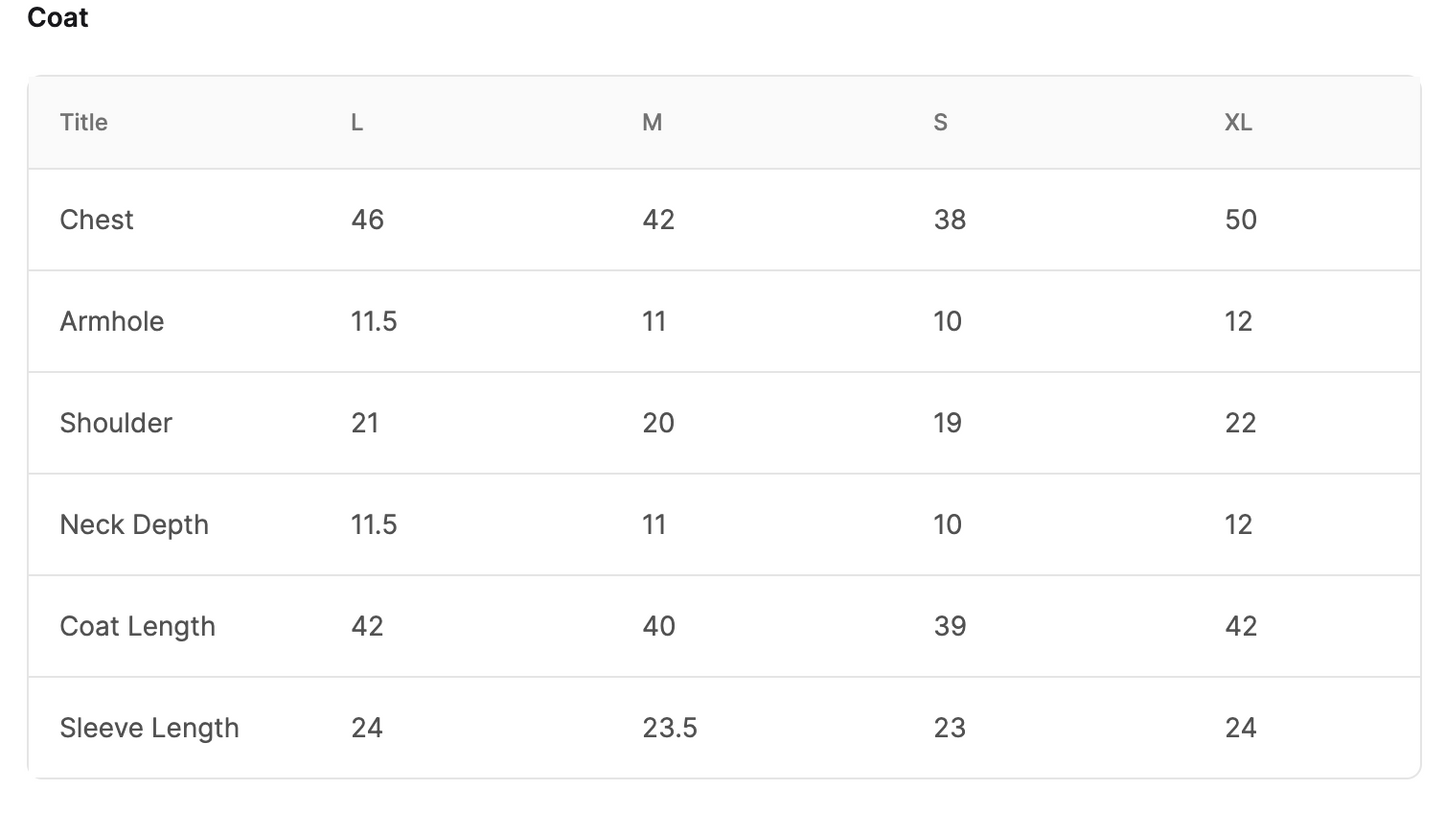
Task: Select Chest value 50 under XL
Action: click(x=1241, y=220)
